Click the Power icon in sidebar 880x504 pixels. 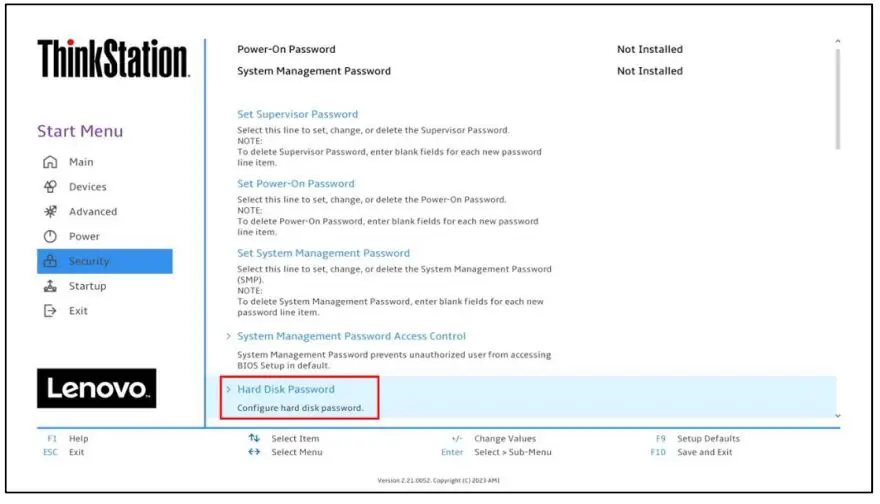click(x=50, y=236)
